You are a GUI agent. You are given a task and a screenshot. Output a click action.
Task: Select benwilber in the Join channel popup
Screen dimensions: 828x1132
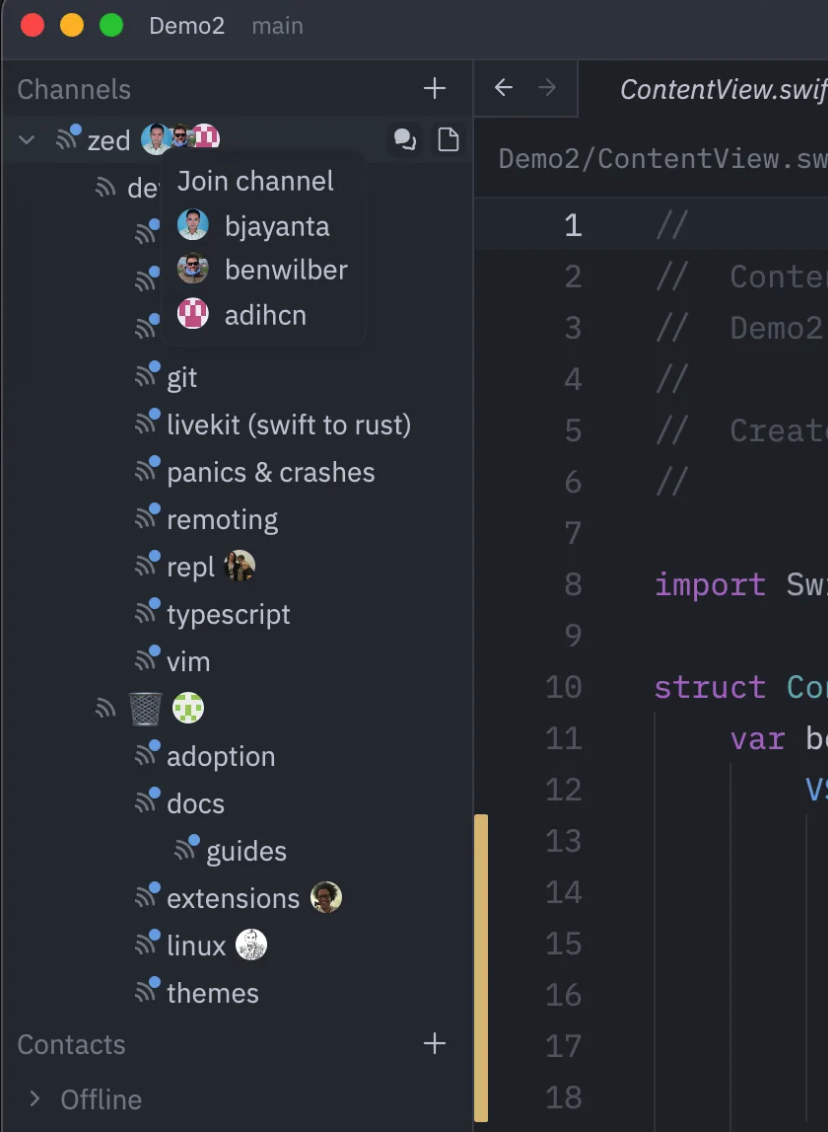pyautogui.click(x=285, y=270)
